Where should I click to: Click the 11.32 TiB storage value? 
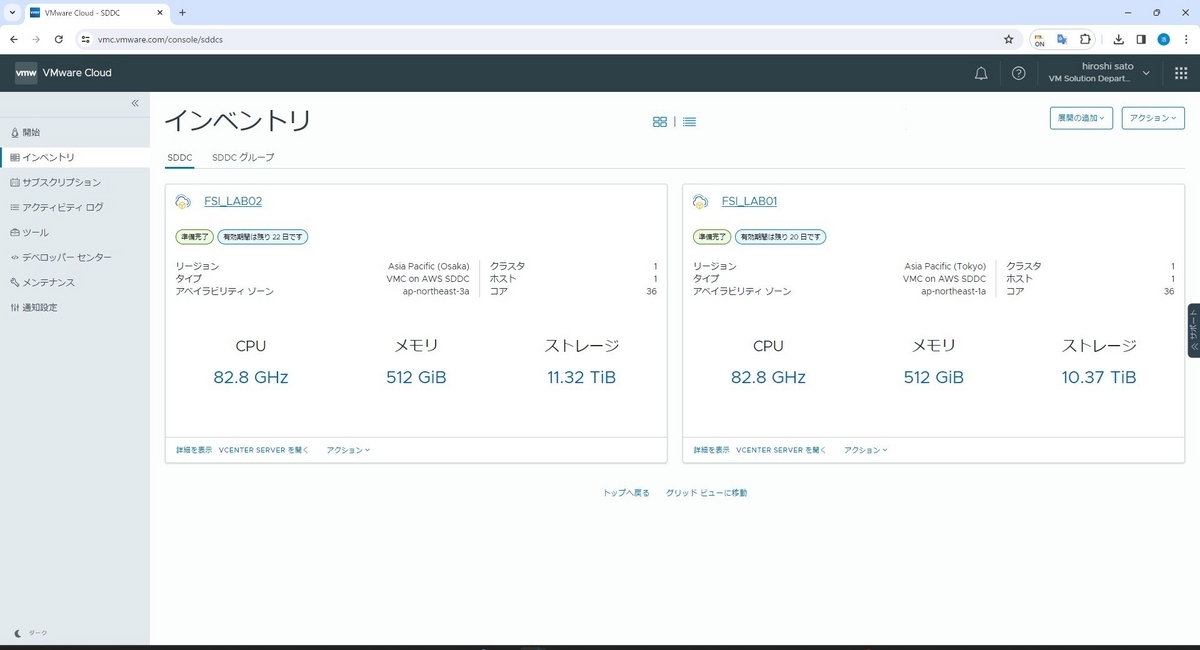[581, 377]
